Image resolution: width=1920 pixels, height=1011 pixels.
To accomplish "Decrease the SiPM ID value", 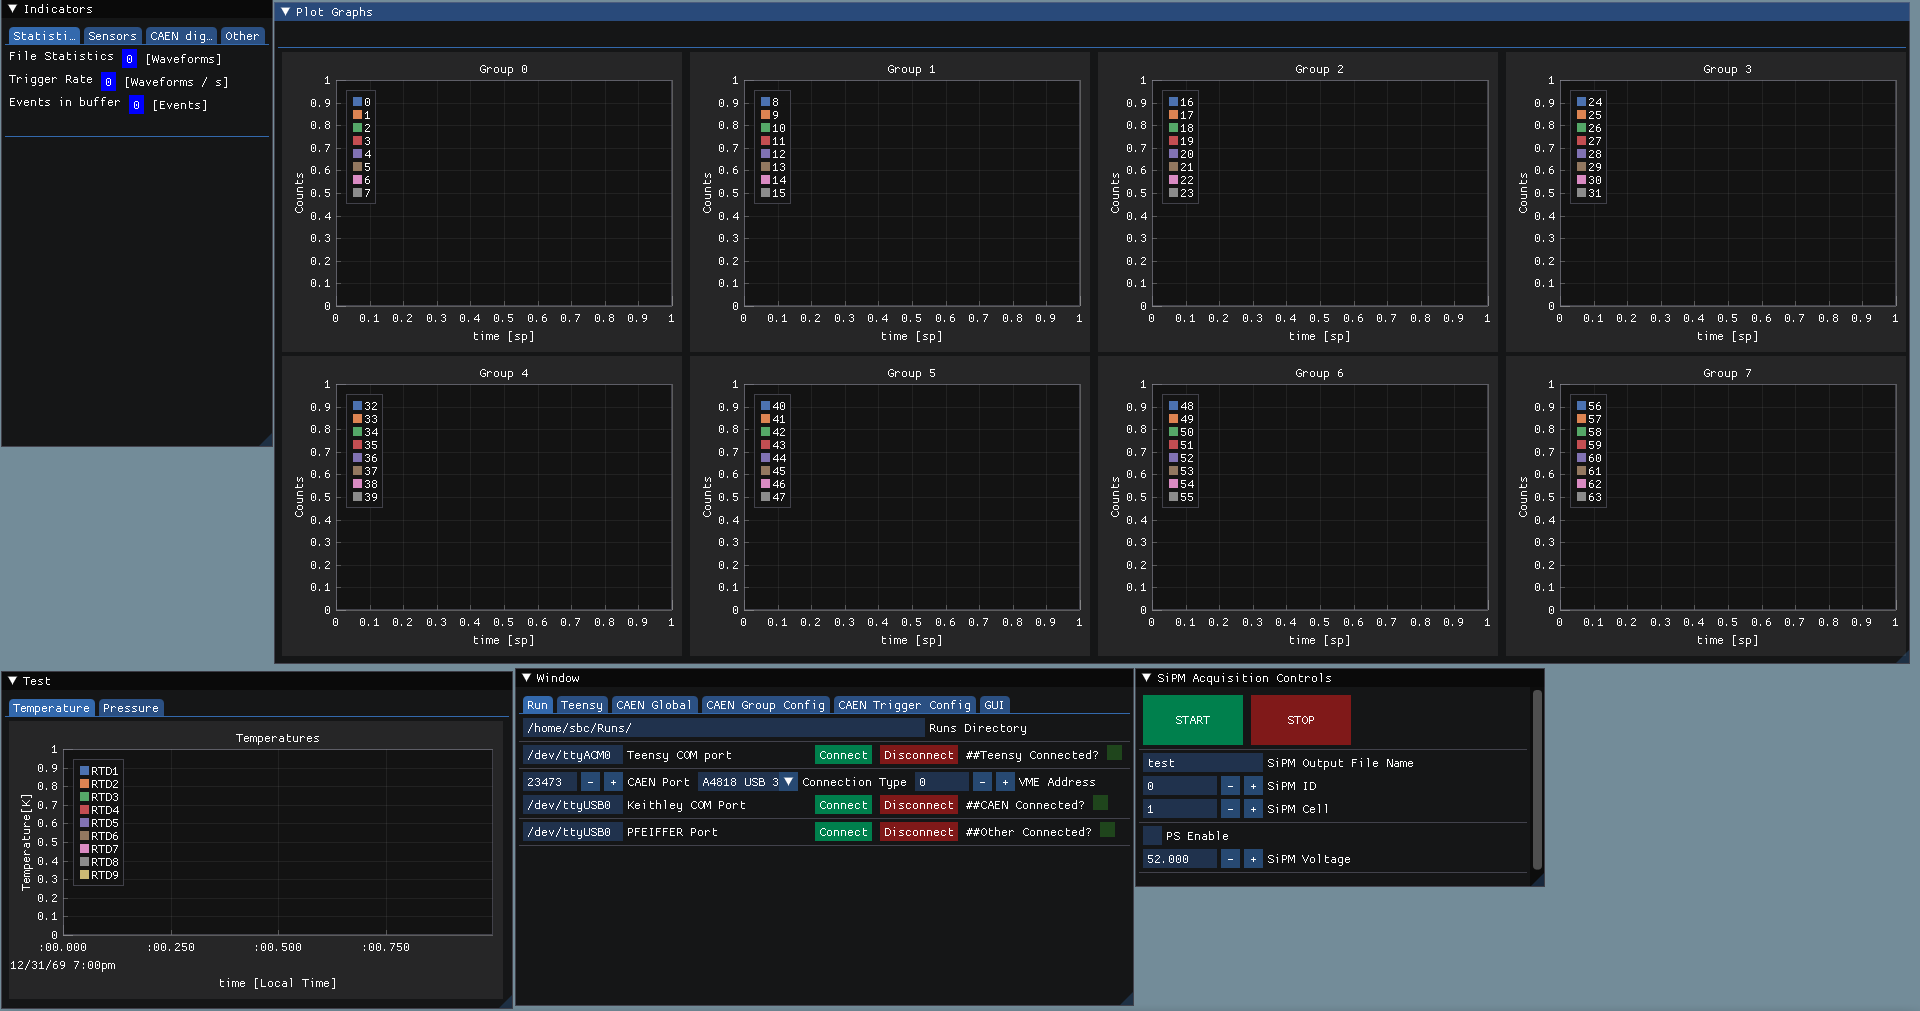I will coord(1231,786).
